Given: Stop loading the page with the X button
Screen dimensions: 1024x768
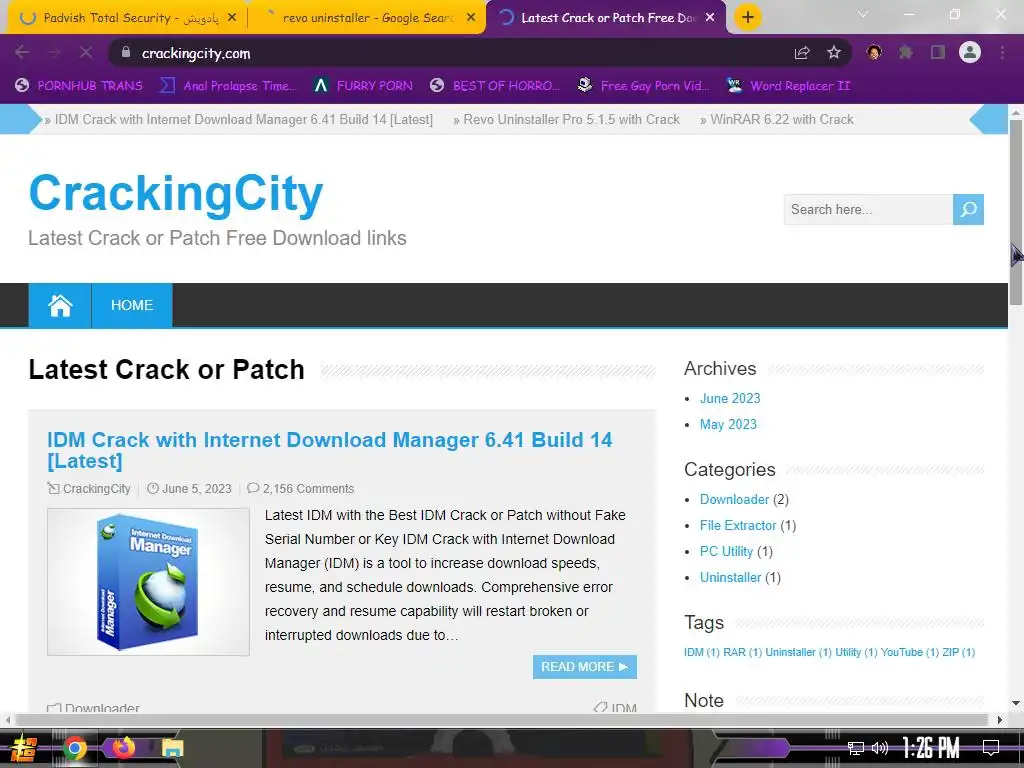Looking at the screenshot, I should (x=86, y=53).
